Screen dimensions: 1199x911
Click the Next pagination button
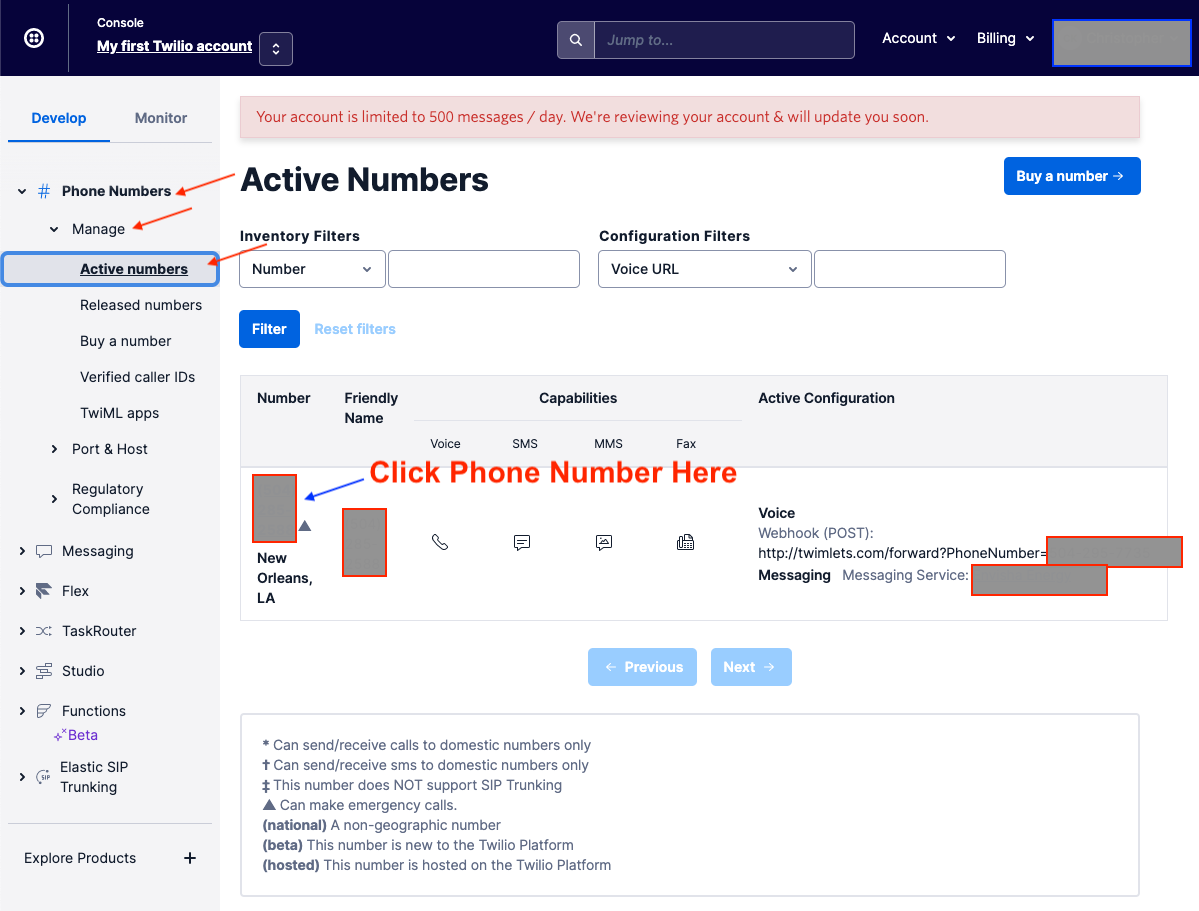click(751, 667)
